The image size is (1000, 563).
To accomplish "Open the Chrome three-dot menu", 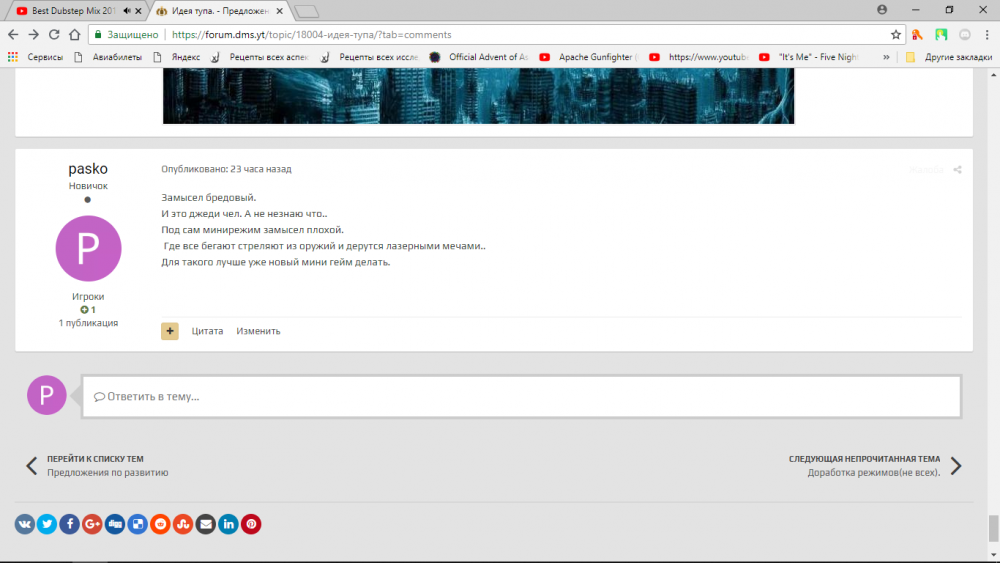I will click(986, 34).
